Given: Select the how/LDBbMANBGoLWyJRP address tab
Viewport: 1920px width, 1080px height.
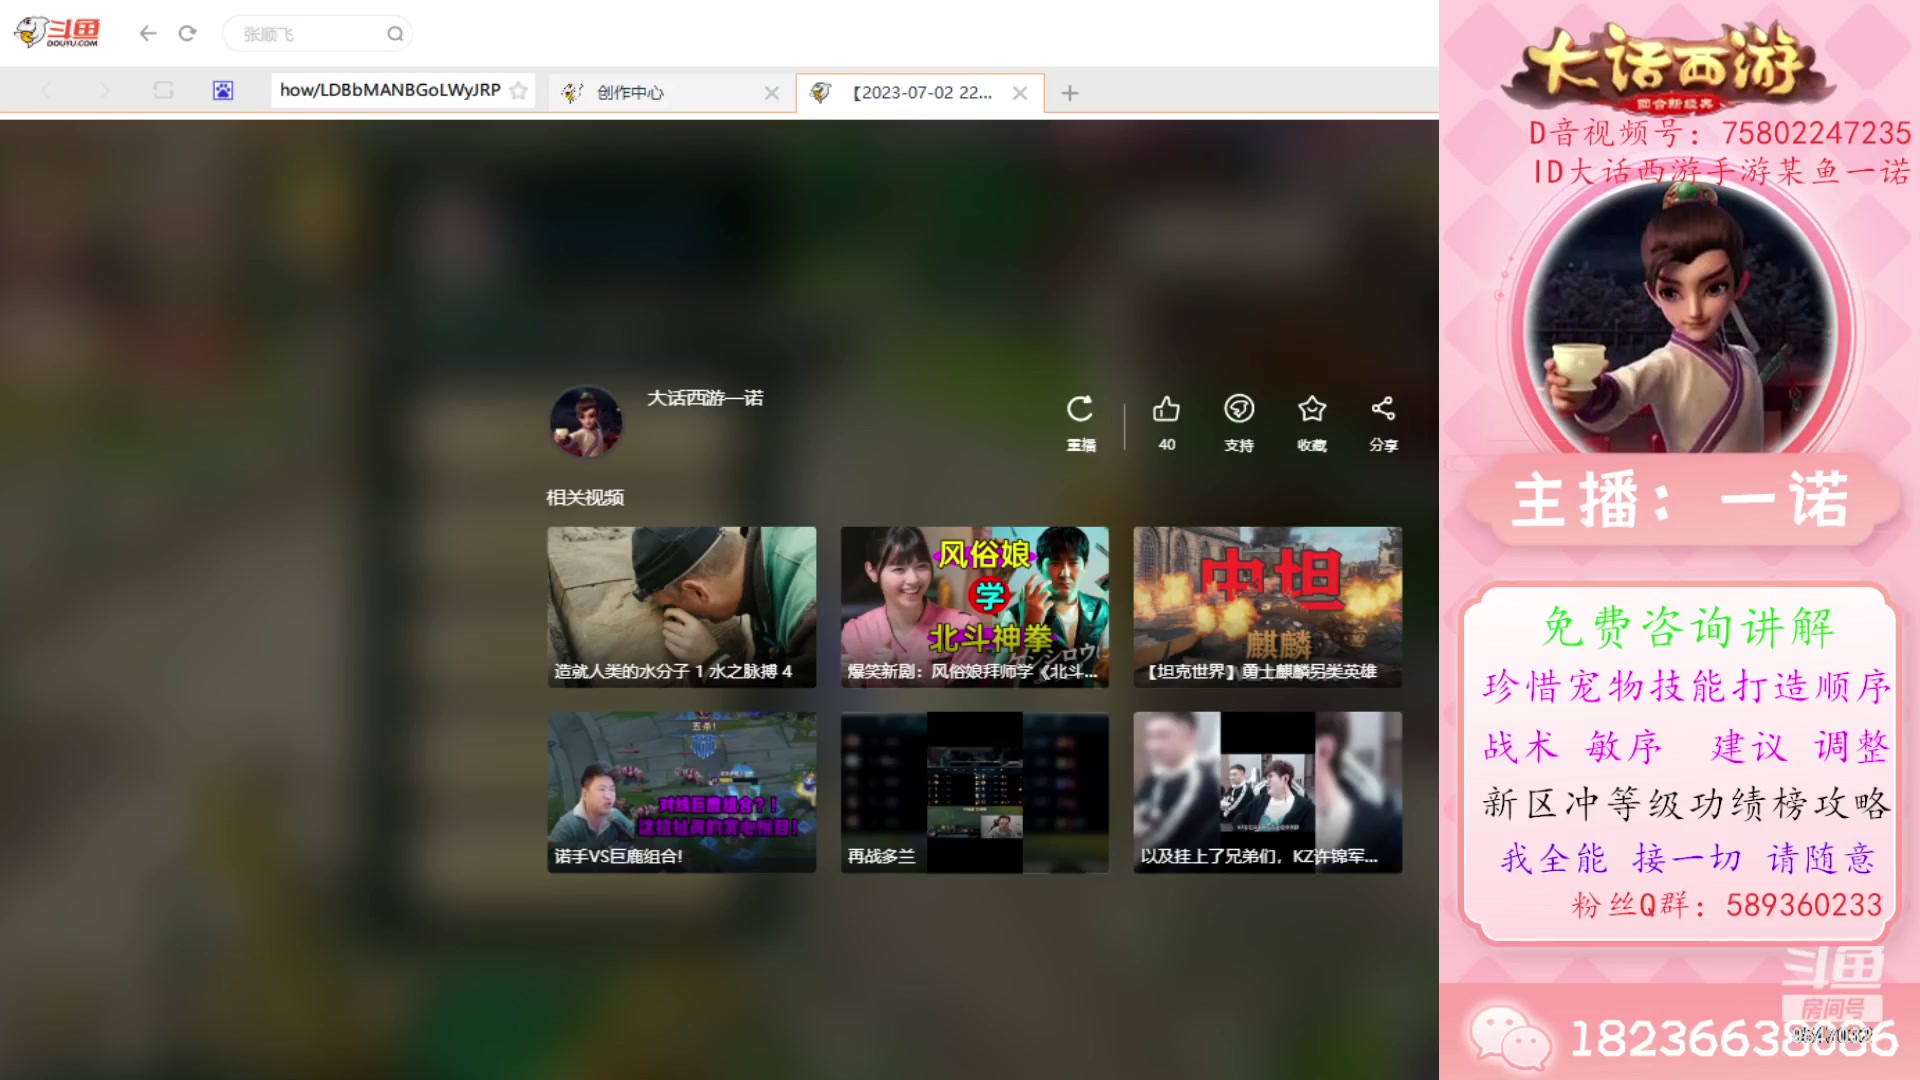Looking at the screenshot, I should pos(402,90).
